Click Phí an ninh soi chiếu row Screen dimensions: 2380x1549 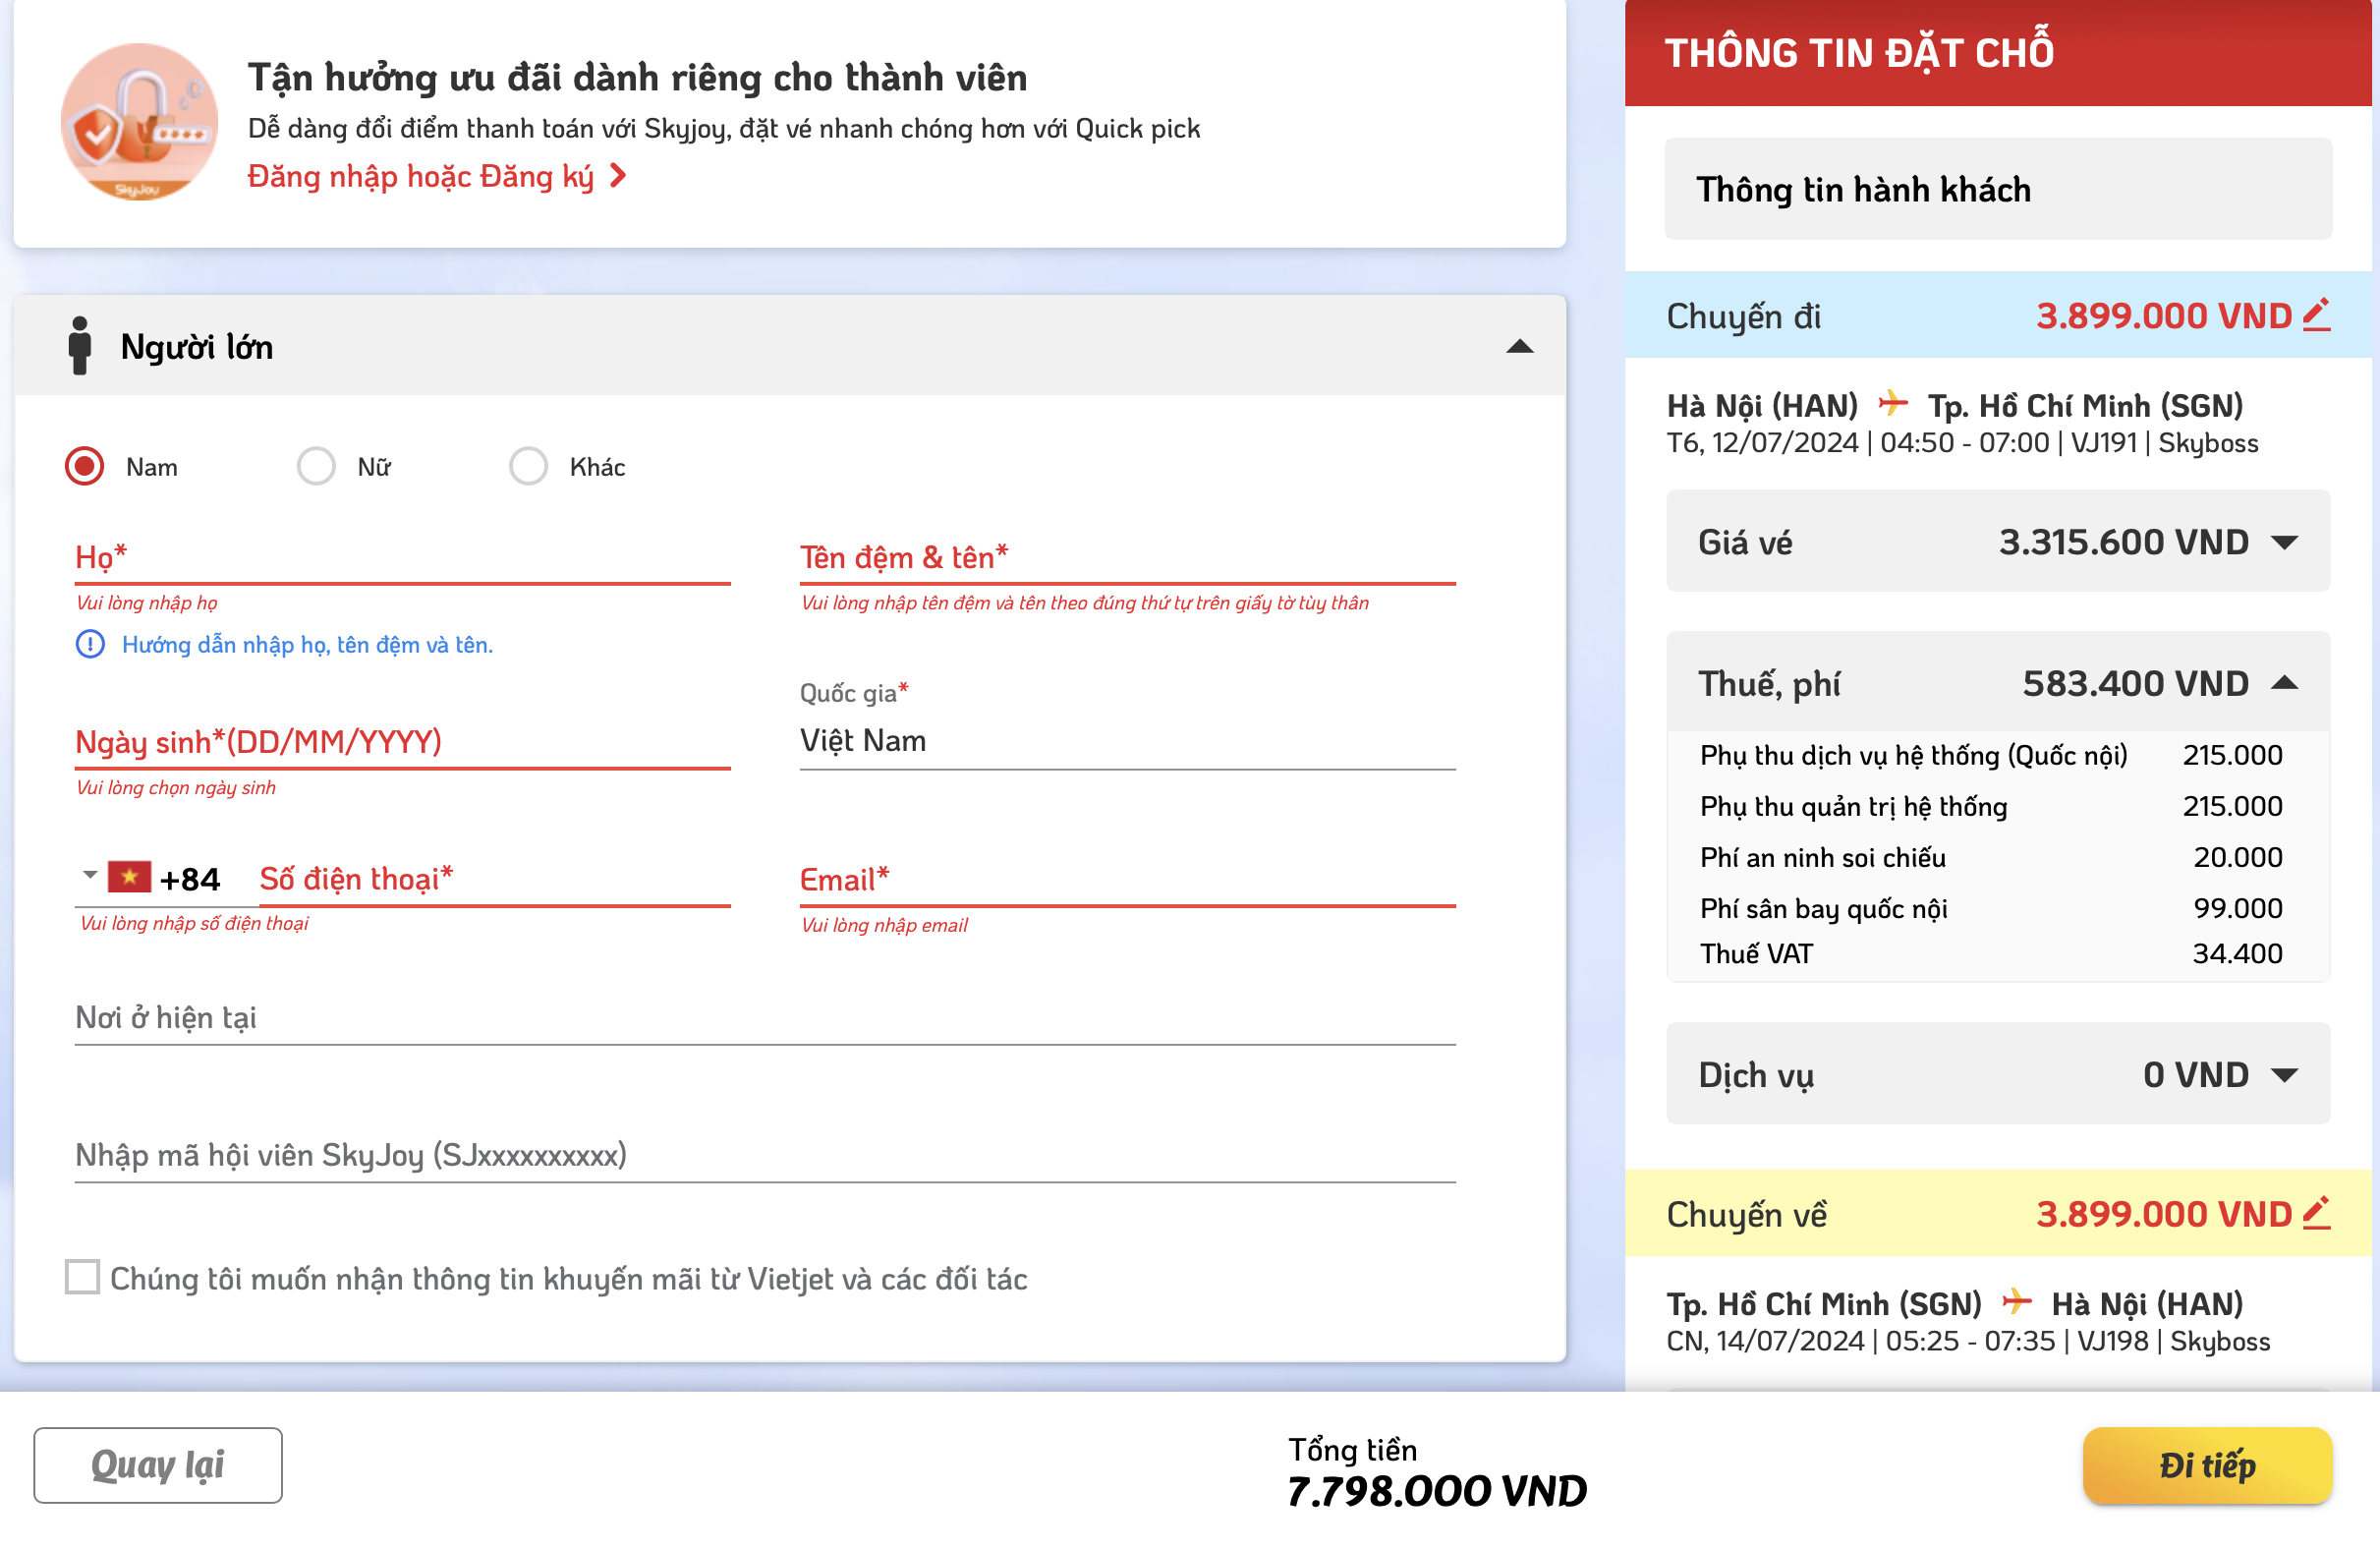point(1991,857)
